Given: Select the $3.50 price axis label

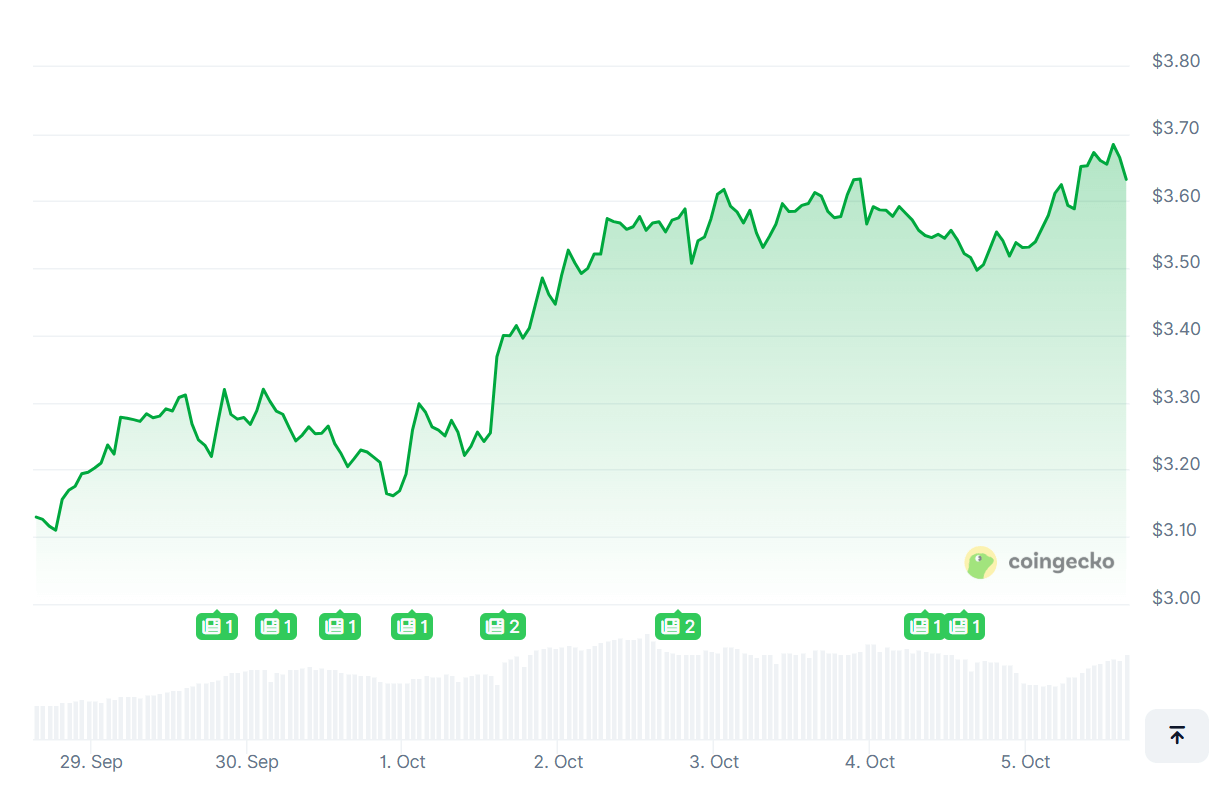Looking at the screenshot, I should click(1175, 262).
